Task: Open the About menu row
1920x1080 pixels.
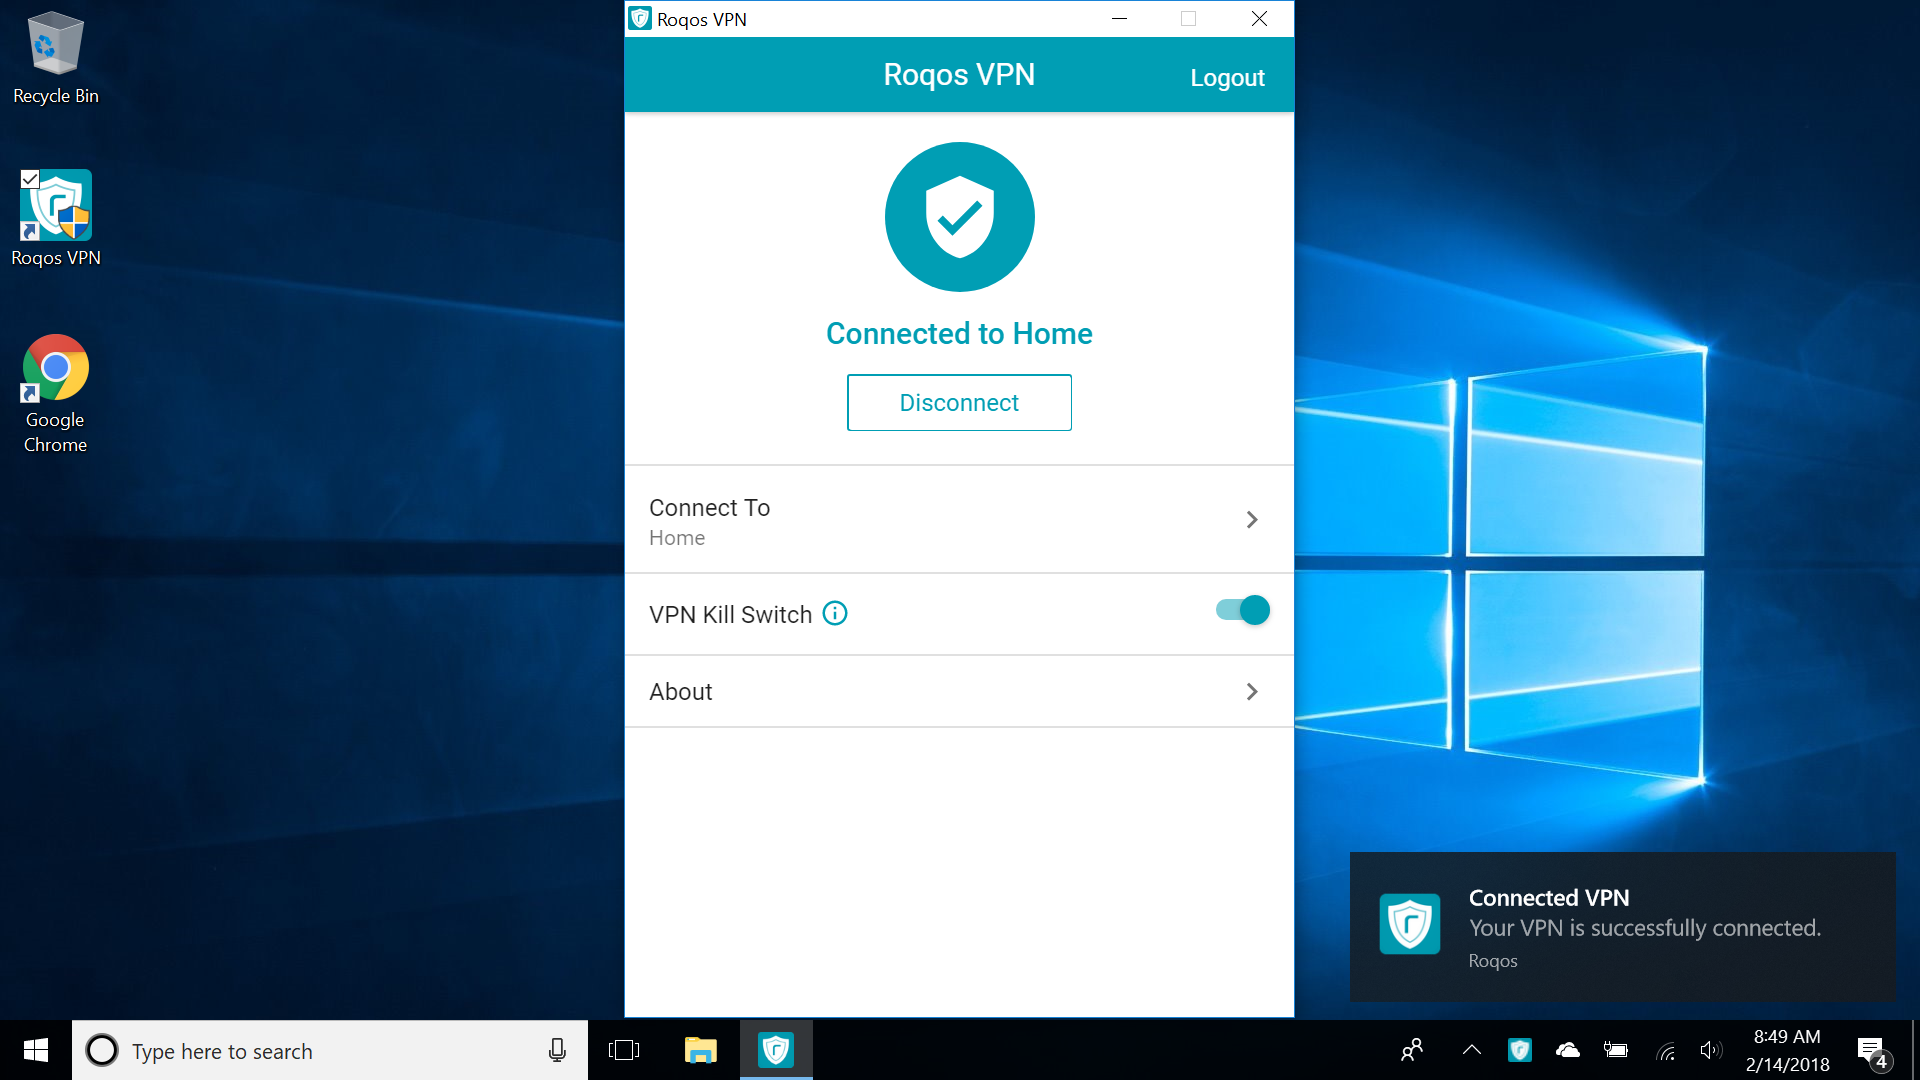Action: coord(959,691)
